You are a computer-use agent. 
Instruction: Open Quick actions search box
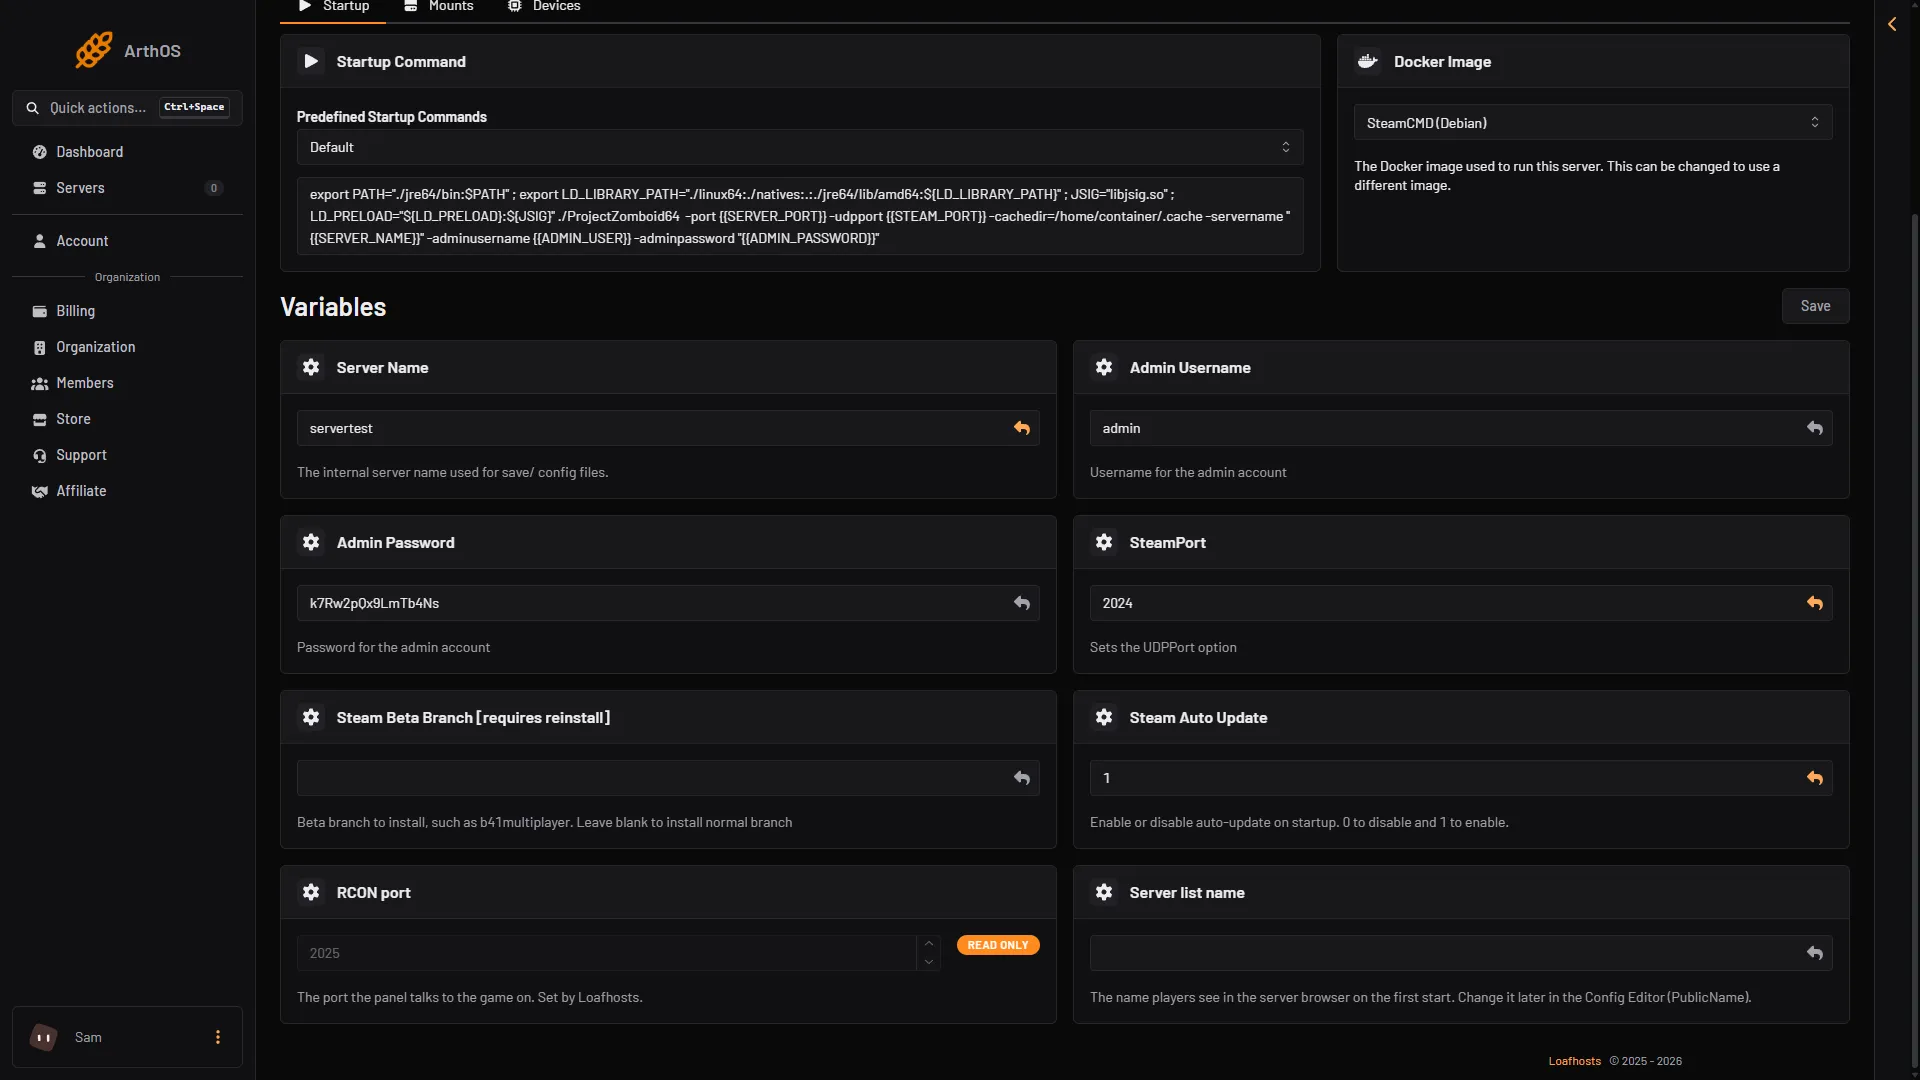[x=127, y=107]
